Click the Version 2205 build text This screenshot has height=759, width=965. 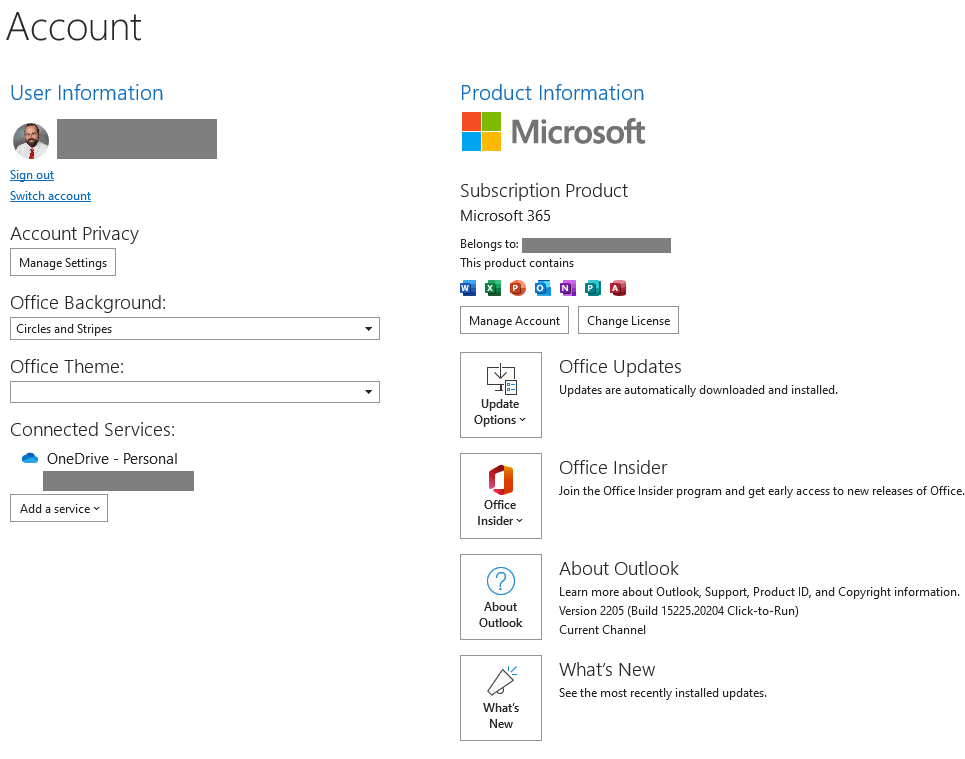pos(679,611)
